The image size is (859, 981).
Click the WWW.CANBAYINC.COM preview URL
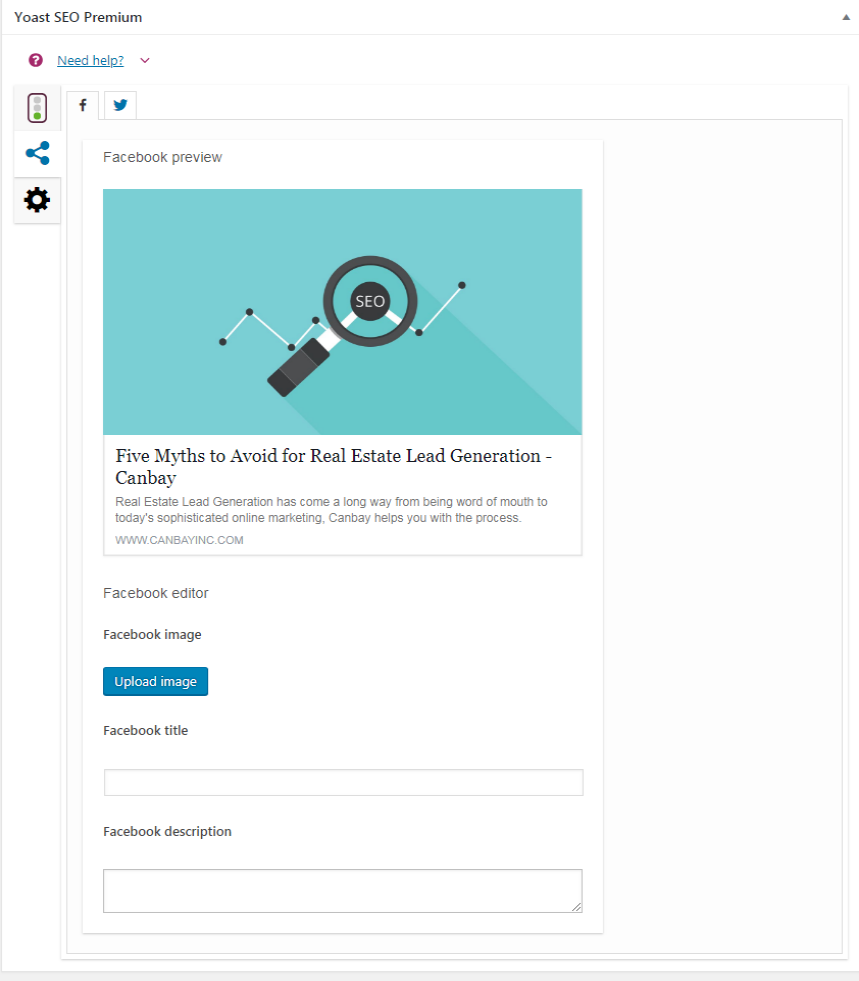pos(179,540)
